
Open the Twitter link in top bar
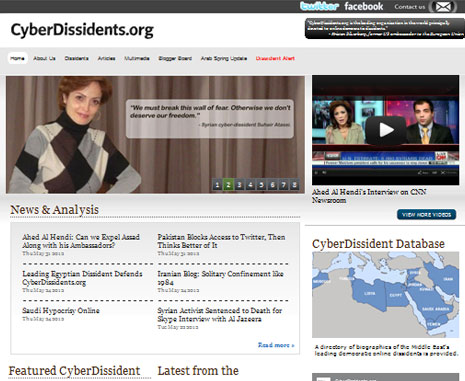tap(319, 6)
